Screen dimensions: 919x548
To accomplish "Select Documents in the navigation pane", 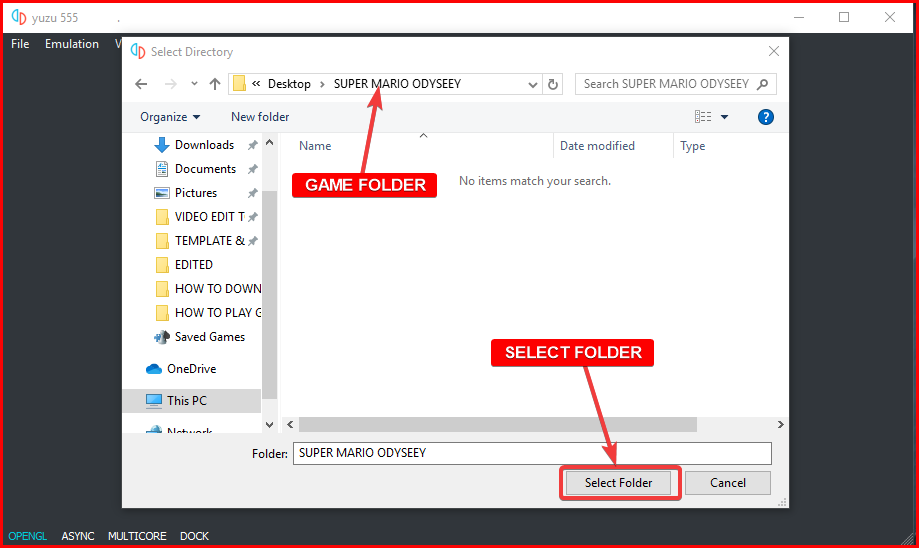I will pos(205,169).
